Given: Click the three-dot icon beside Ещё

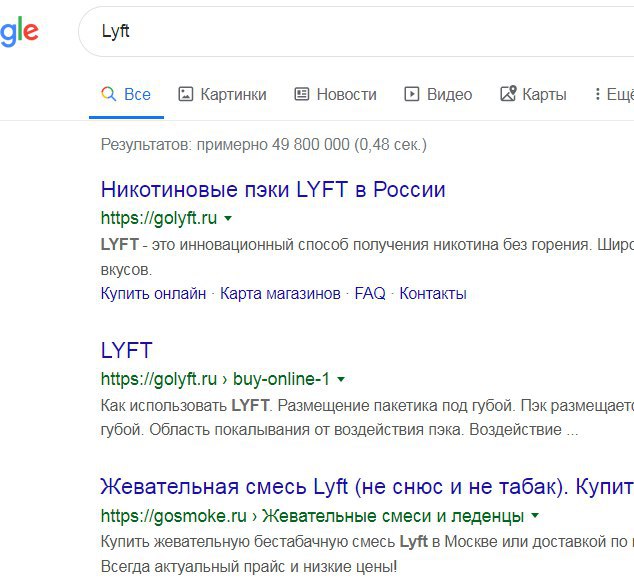Looking at the screenshot, I should (597, 94).
